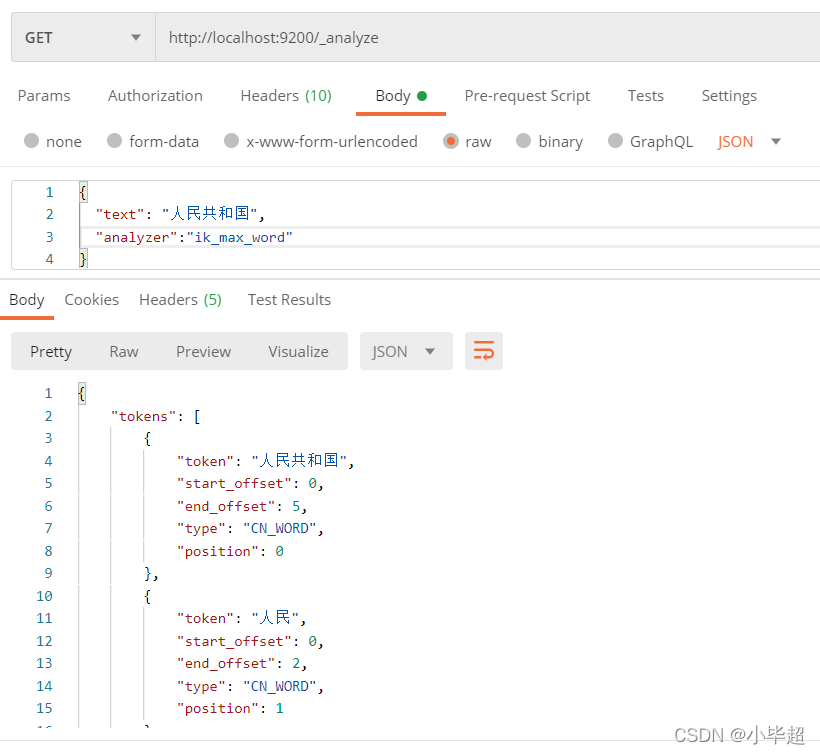Open the Visualize response view
The height and width of the screenshot is (754, 820).
pyautogui.click(x=299, y=351)
